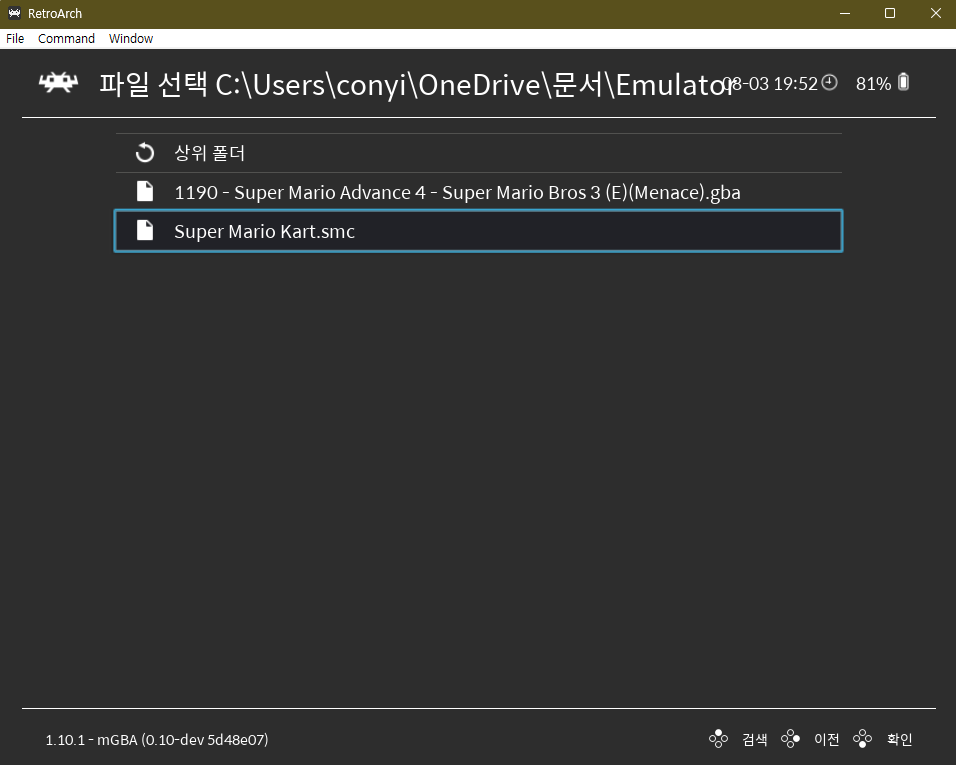This screenshot has width=956, height=765.
Task: Click the gamepad icon for 이전
Action: pyautogui.click(x=790, y=739)
